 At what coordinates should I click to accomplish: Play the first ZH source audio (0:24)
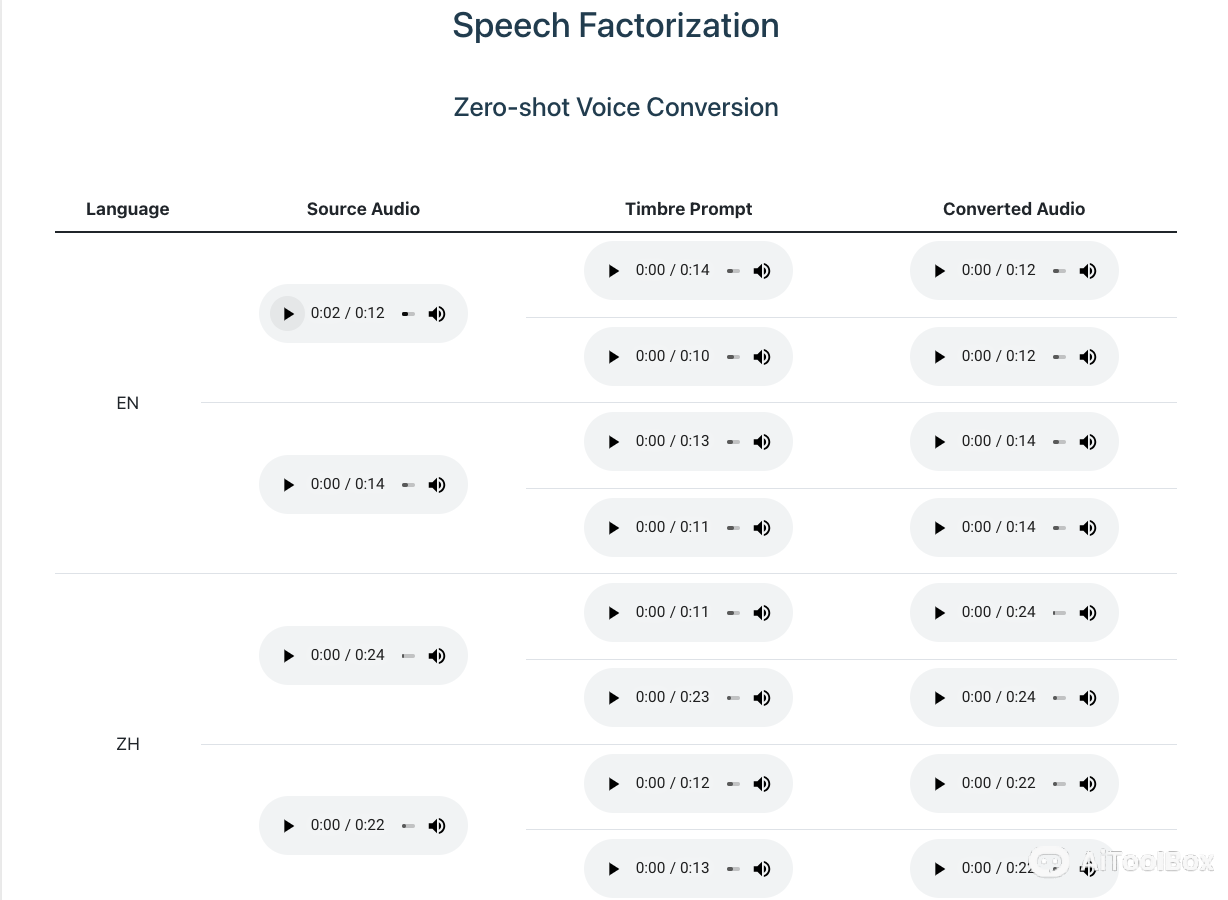[288, 656]
